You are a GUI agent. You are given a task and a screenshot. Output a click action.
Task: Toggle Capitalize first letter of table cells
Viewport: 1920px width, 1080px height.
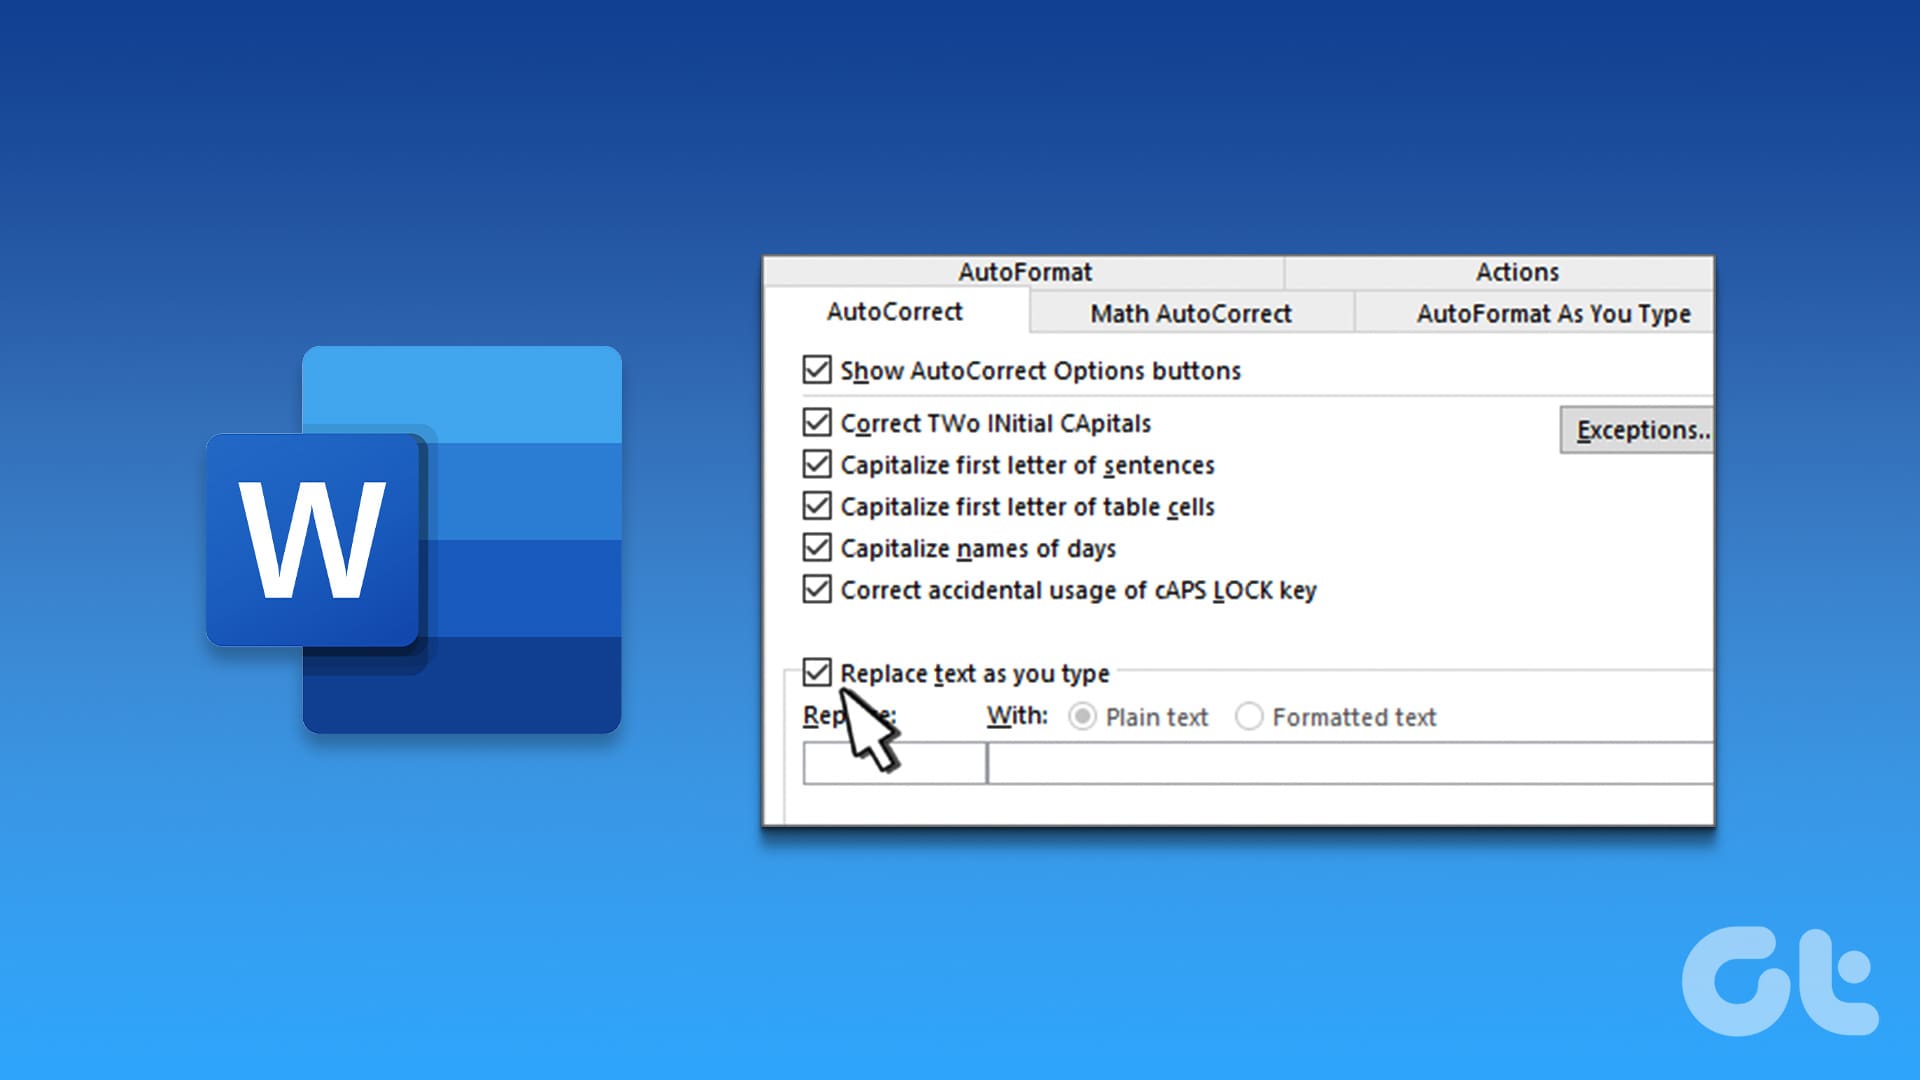click(817, 506)
